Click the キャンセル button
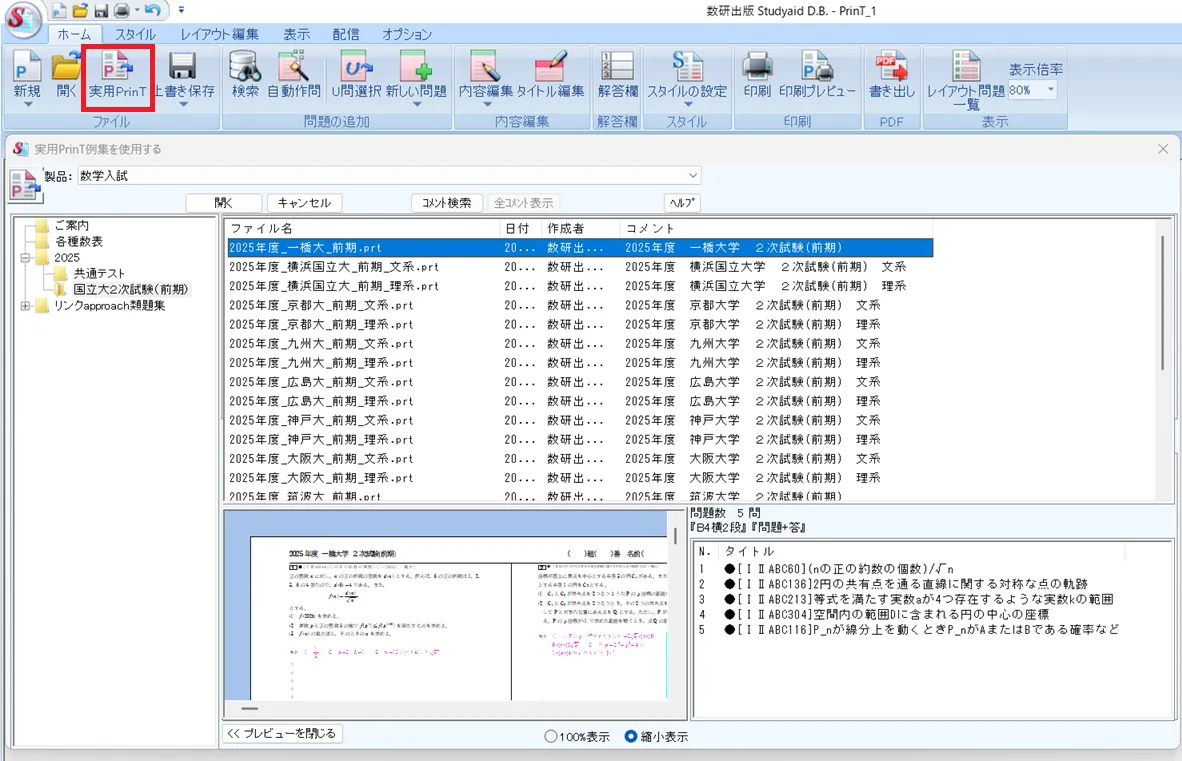 pyautogui.click(x=305, y=203)
